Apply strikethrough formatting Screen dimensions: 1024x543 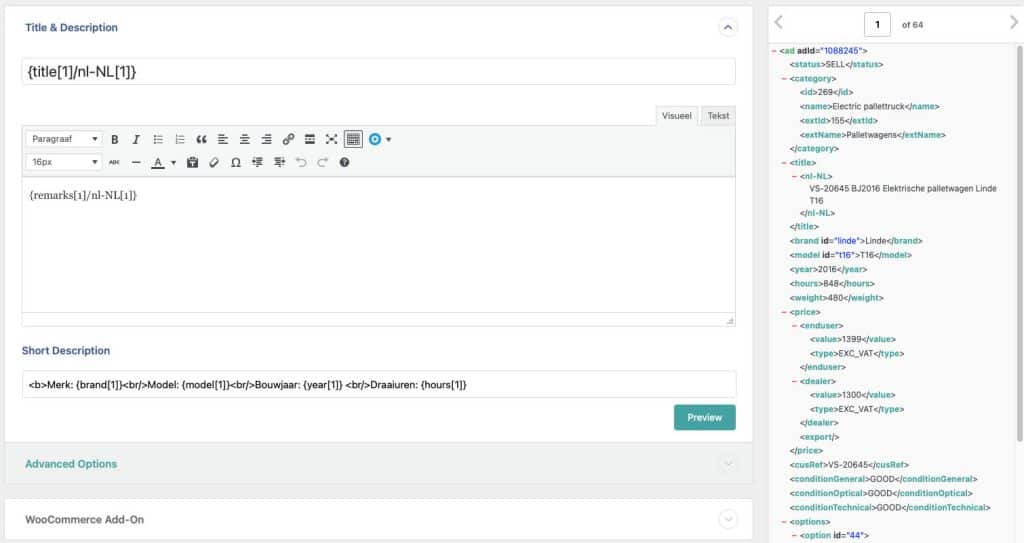114,162
